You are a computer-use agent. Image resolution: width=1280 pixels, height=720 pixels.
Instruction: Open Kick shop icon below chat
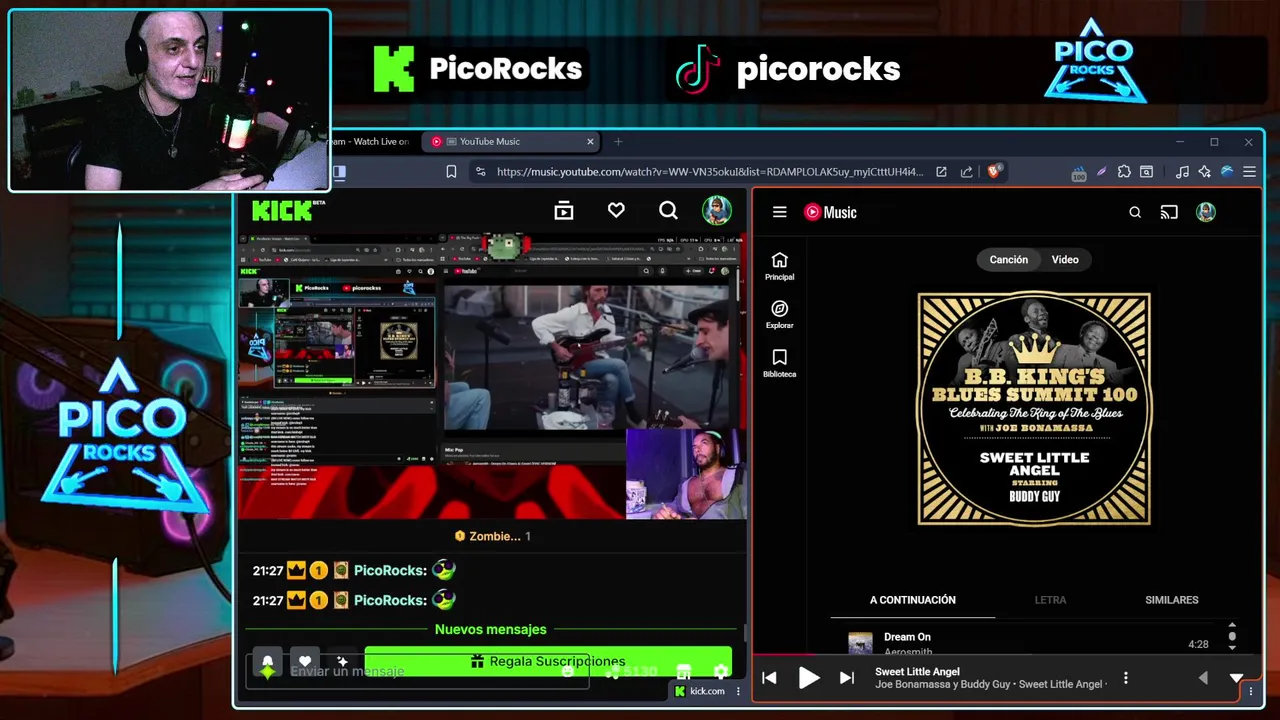[x=684, y=672]
